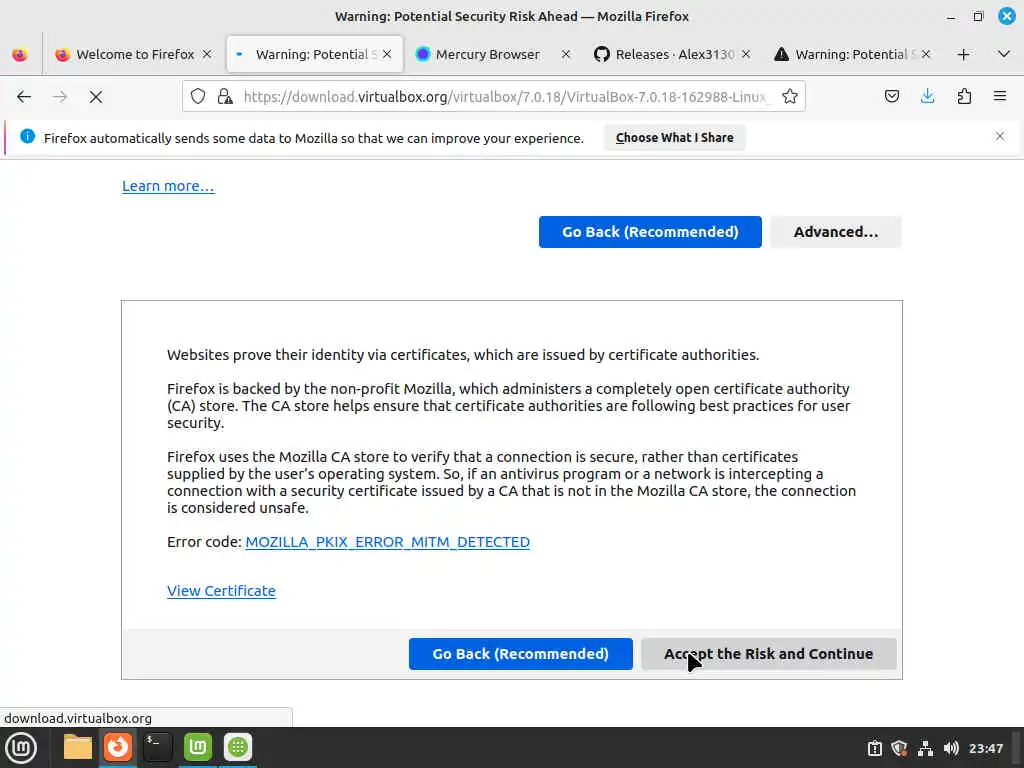
Task: Open tracking protection shield icon
Action: 198,97
